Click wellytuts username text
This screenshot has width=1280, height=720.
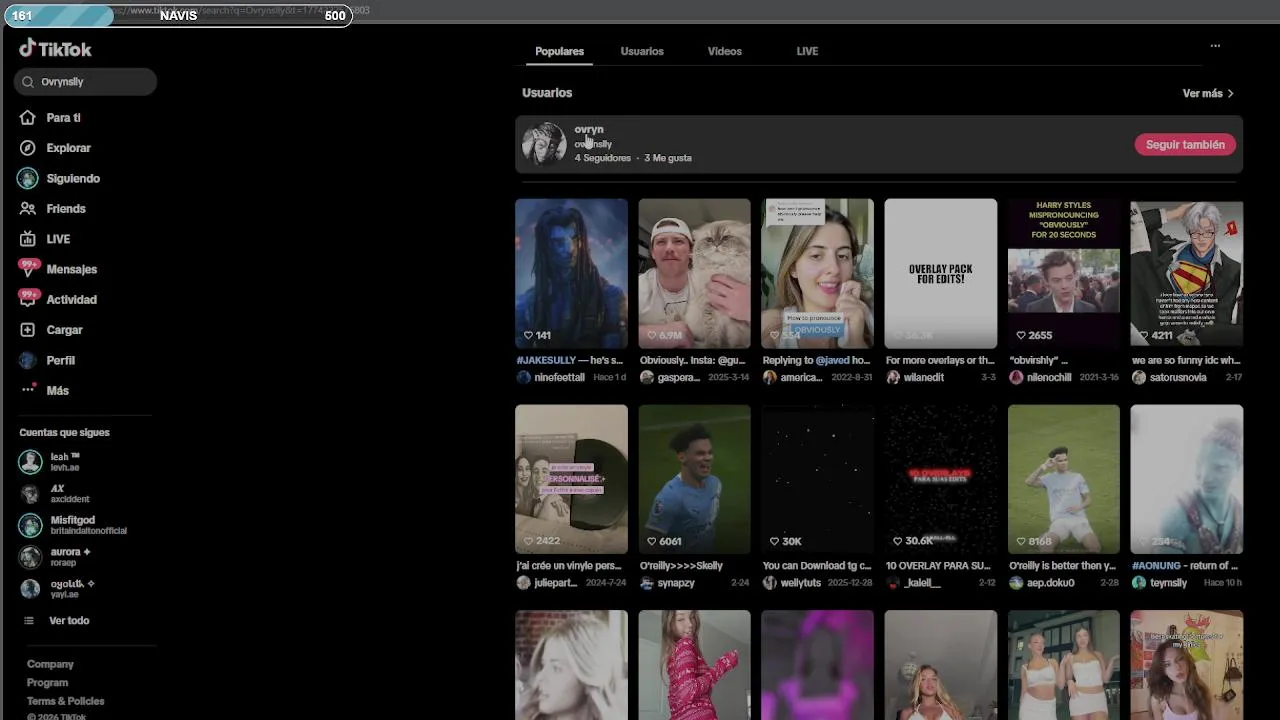coord(800,583)
